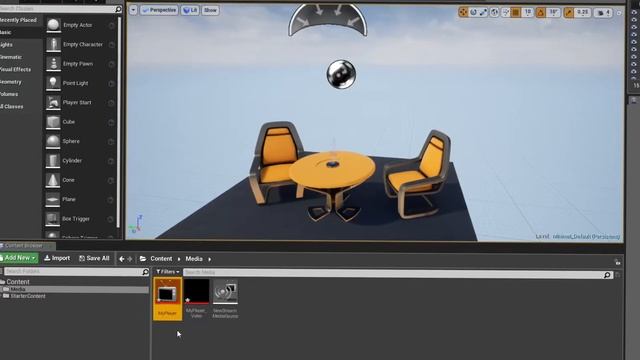The width and height of the screenshot is (640, 360).
Task: Click the Import button
Action: (x=57, y=258)
